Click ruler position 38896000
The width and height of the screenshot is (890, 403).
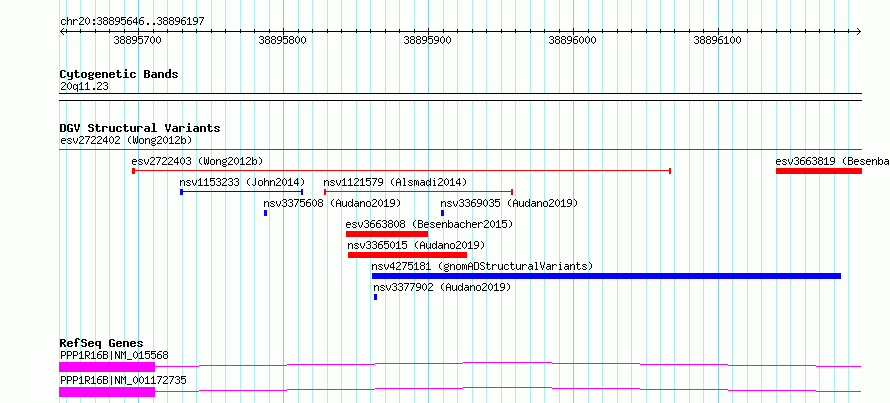[x=573, y=40]
